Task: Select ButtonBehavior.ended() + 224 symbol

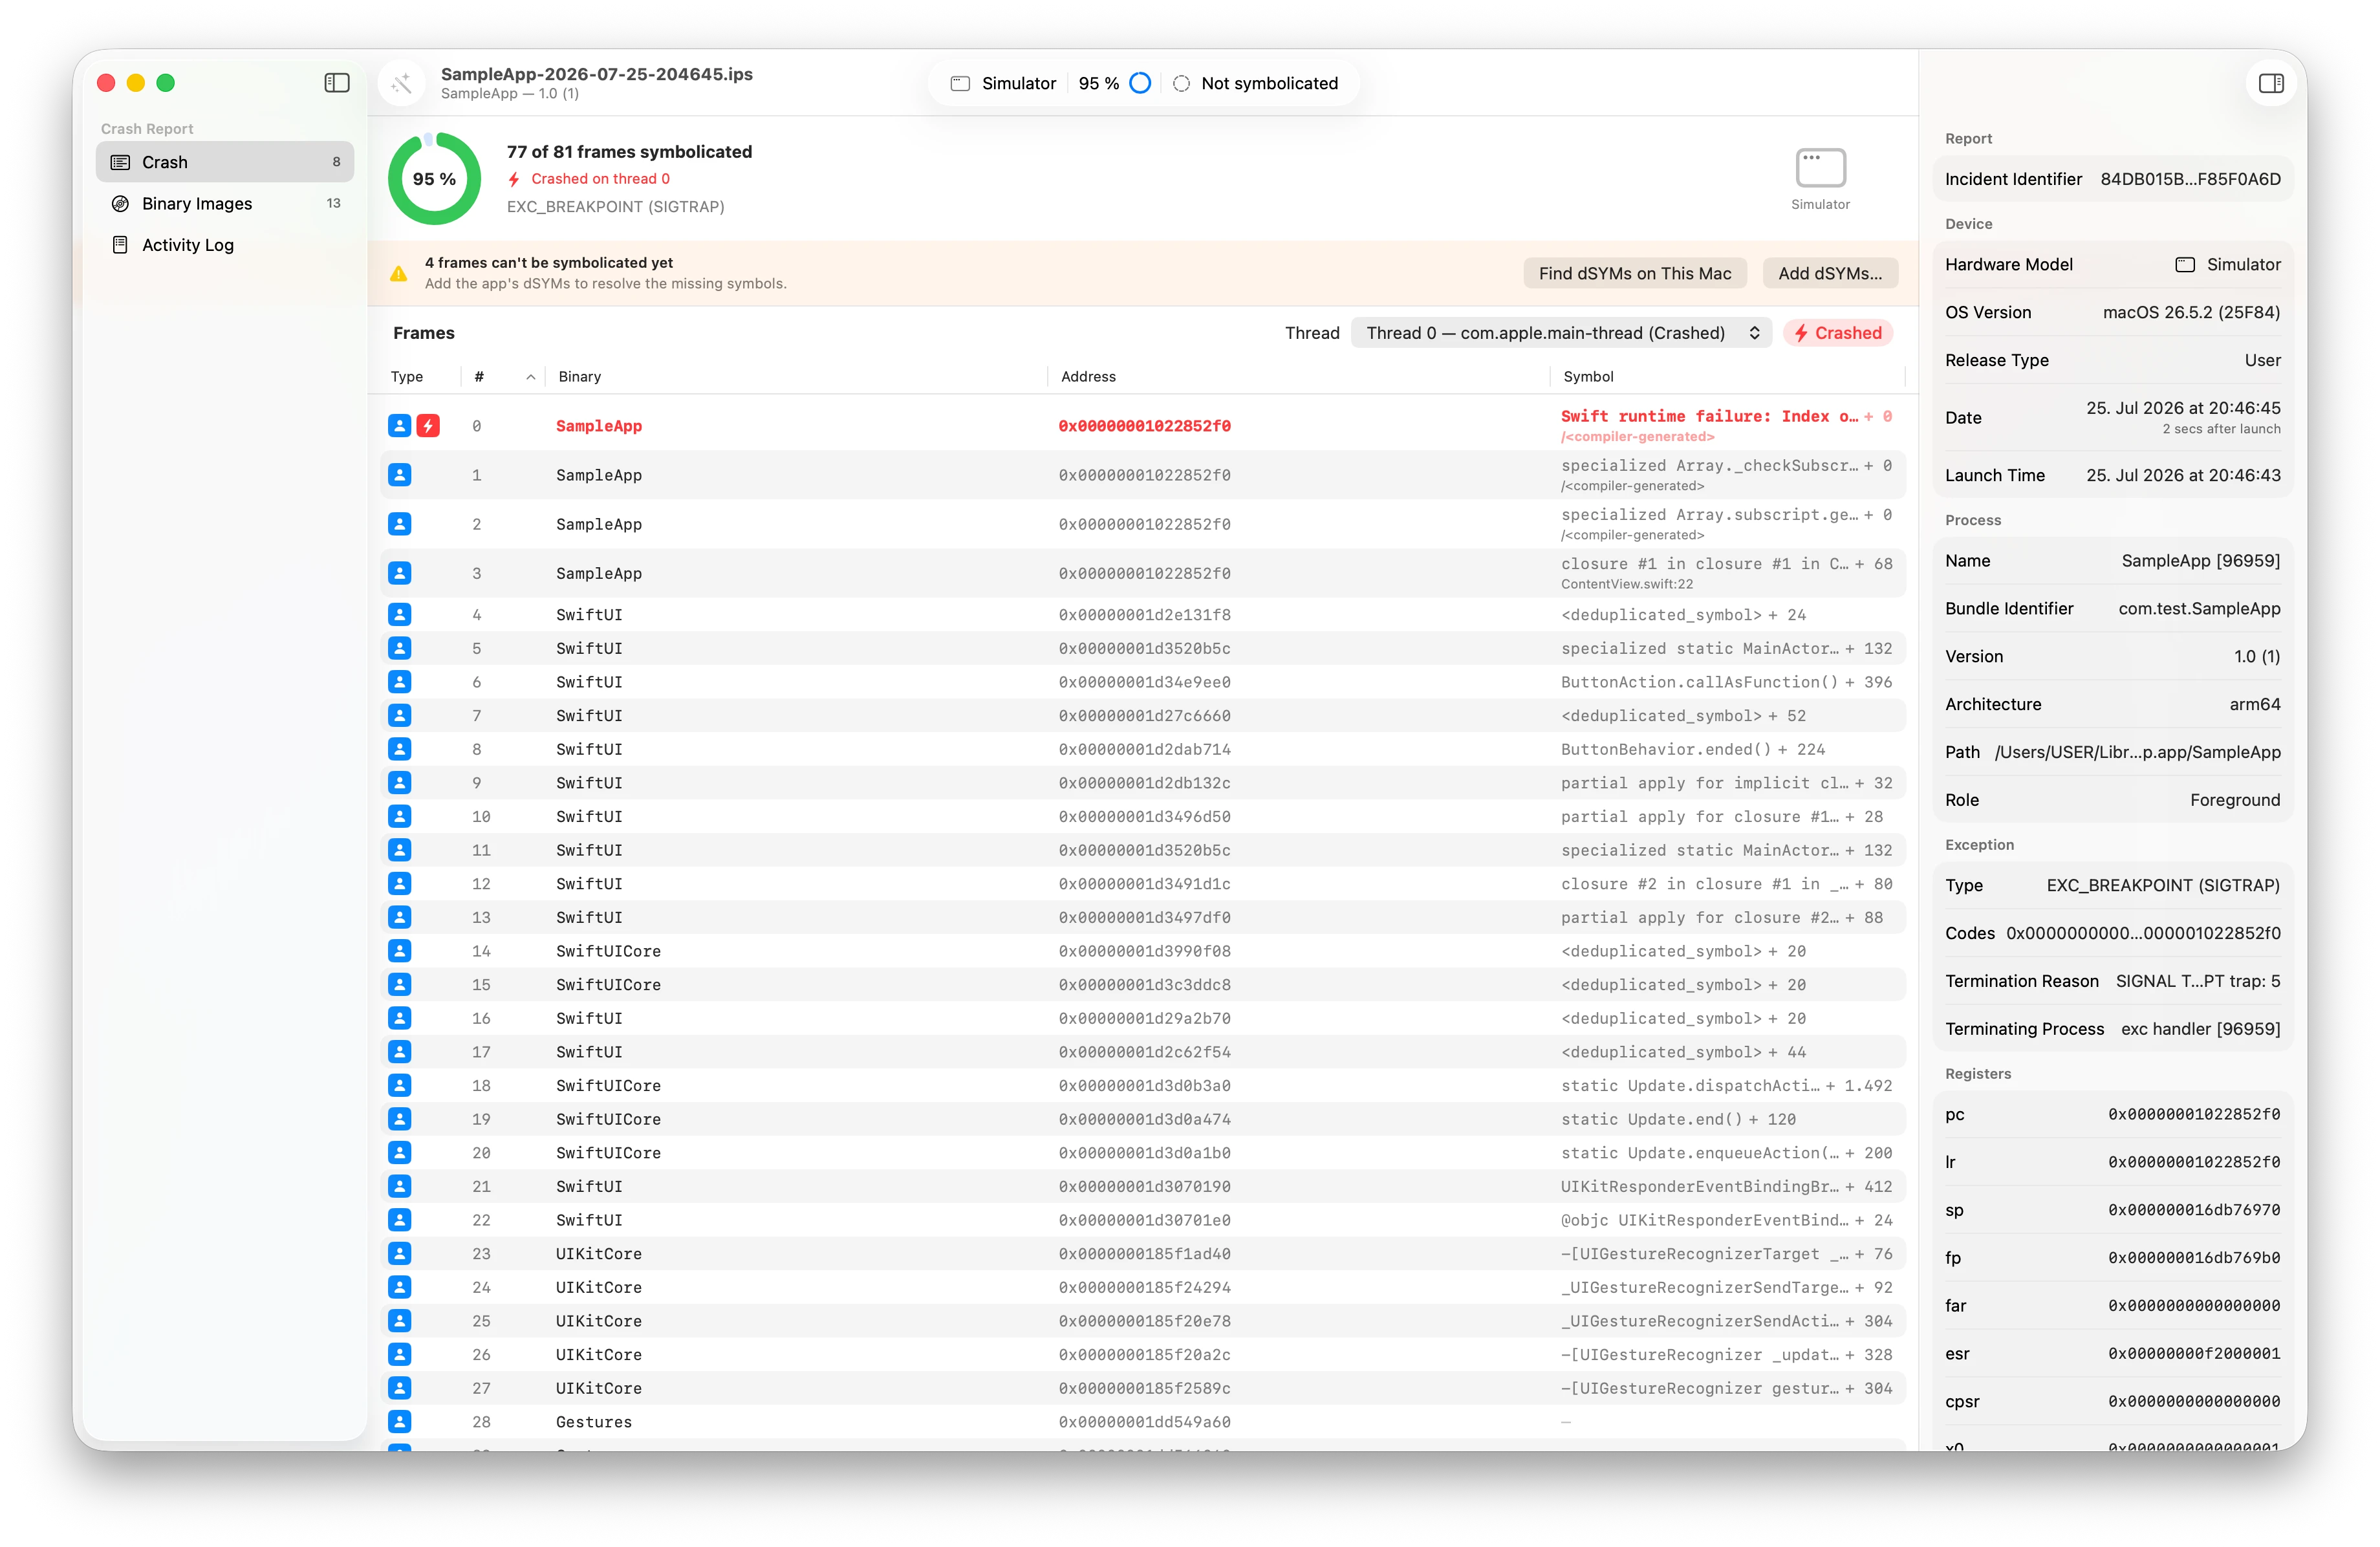Action: coord(1692,749)
